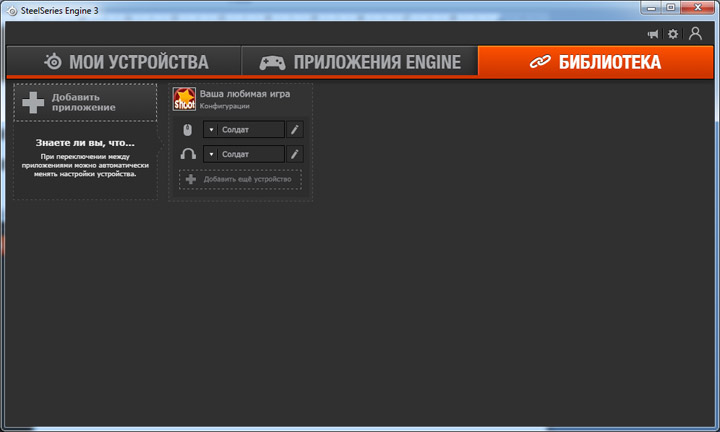This screenshot has width=720, height=432.
Task: Click the Конфигурации label
Action: tap(225, 106)
